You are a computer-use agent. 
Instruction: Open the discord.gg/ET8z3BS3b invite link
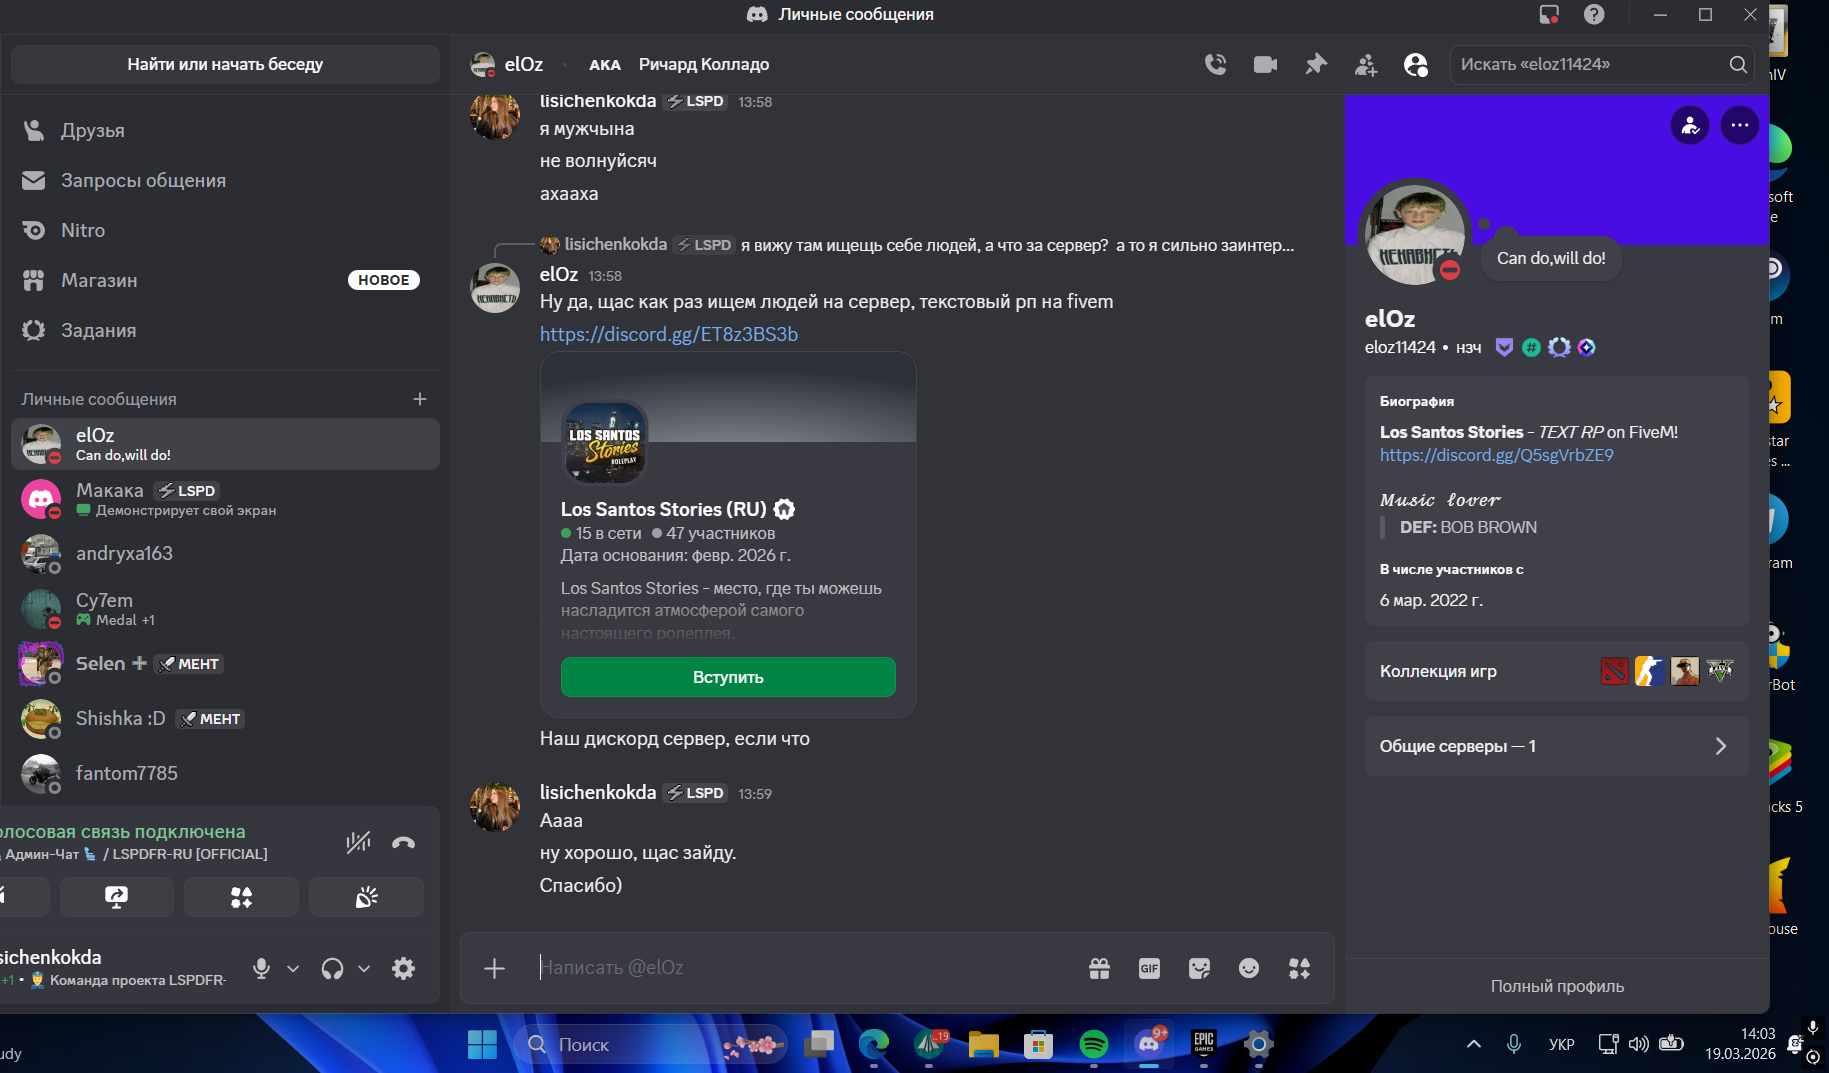click(668, 334)
